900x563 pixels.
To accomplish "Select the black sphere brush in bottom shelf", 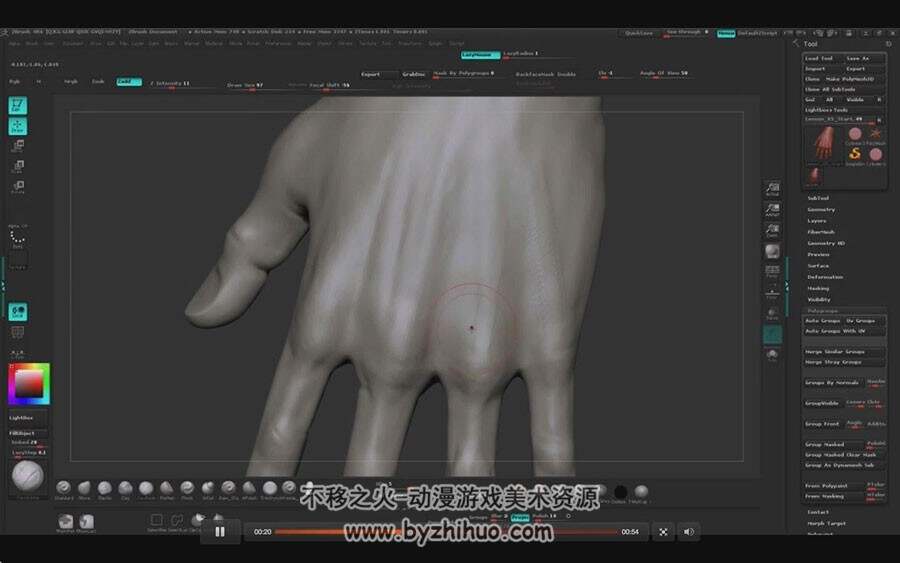I will [620, 491].
